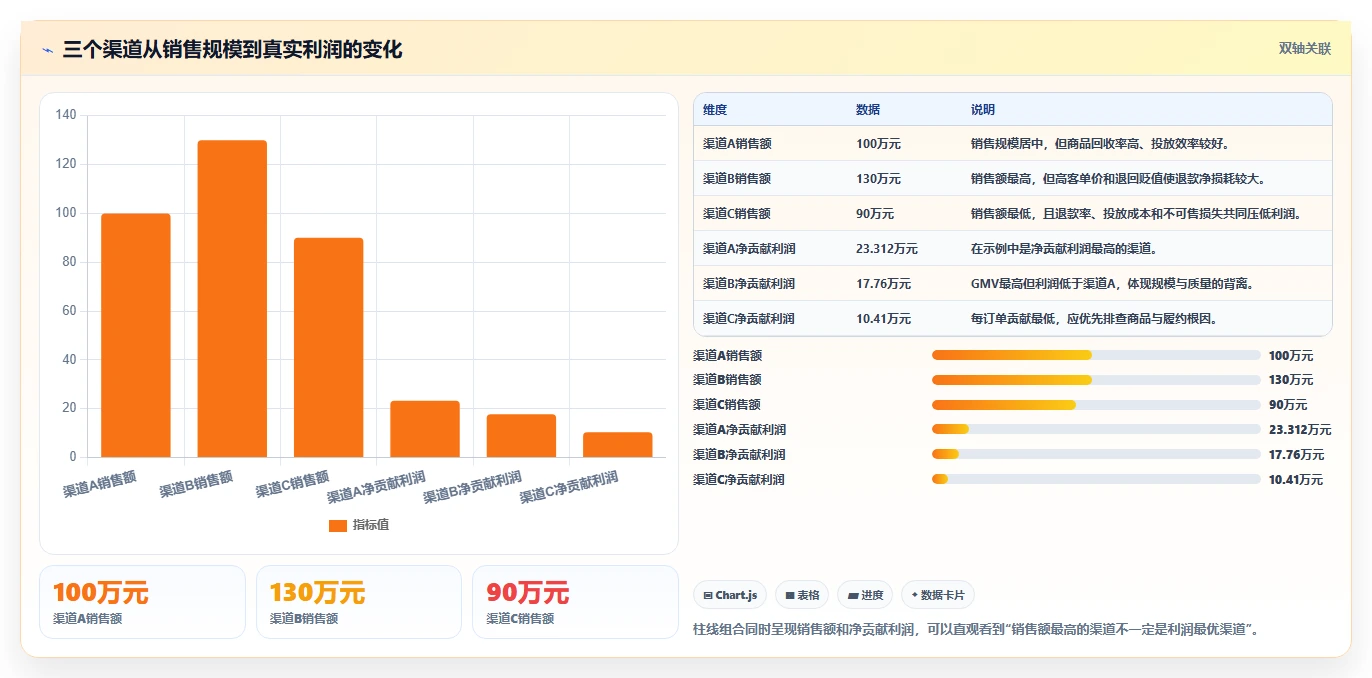Click the 渠道C销售额 progress bar

tap(1096, 405)
